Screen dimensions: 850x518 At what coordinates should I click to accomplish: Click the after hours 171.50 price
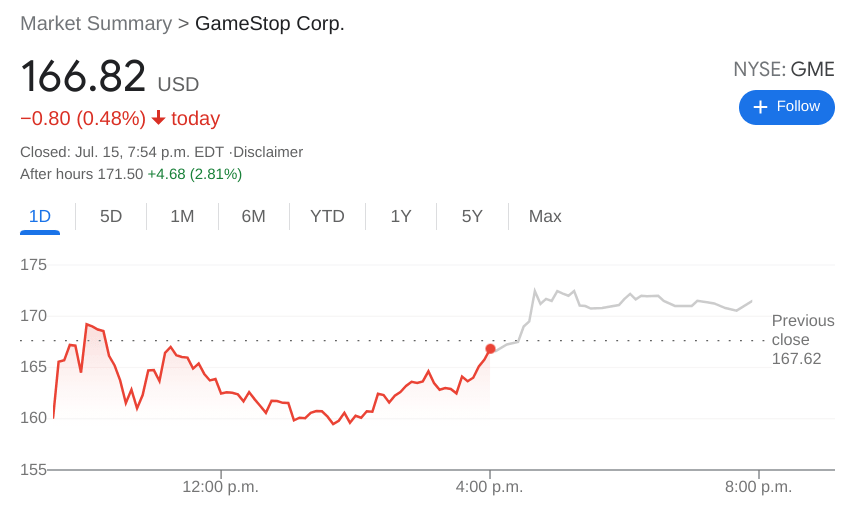tap(120, 174)
